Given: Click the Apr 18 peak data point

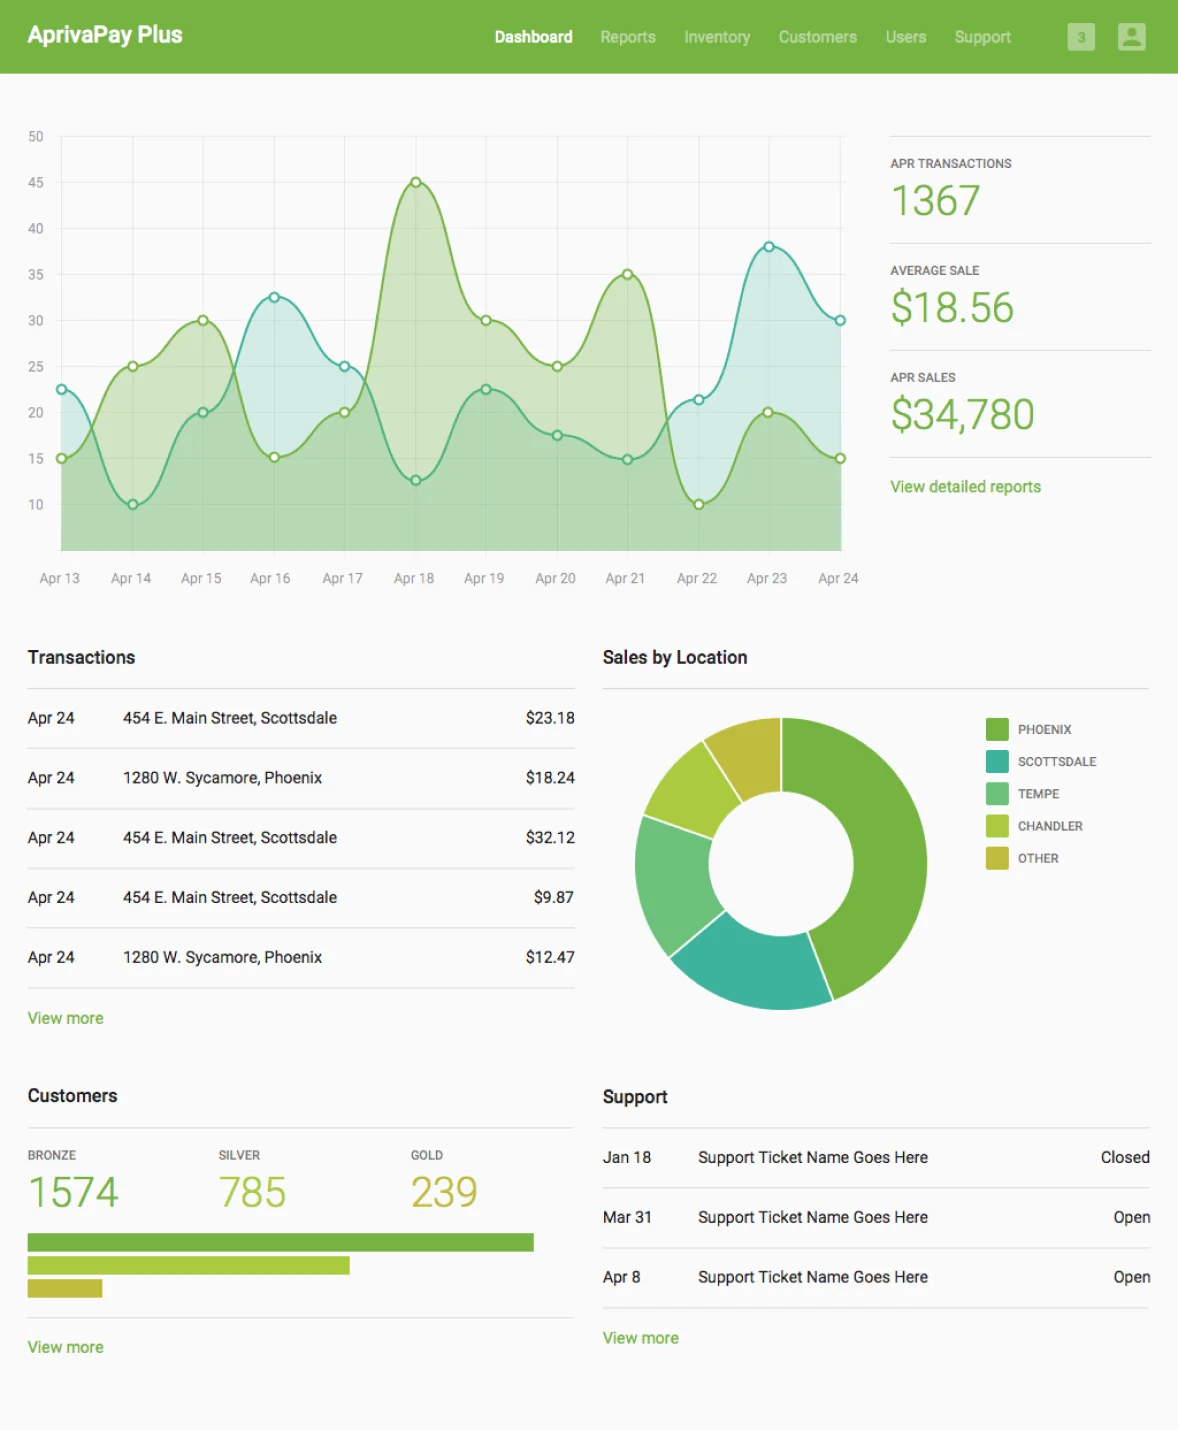Looking at the screenshot, I should click(x=414, y=182).
